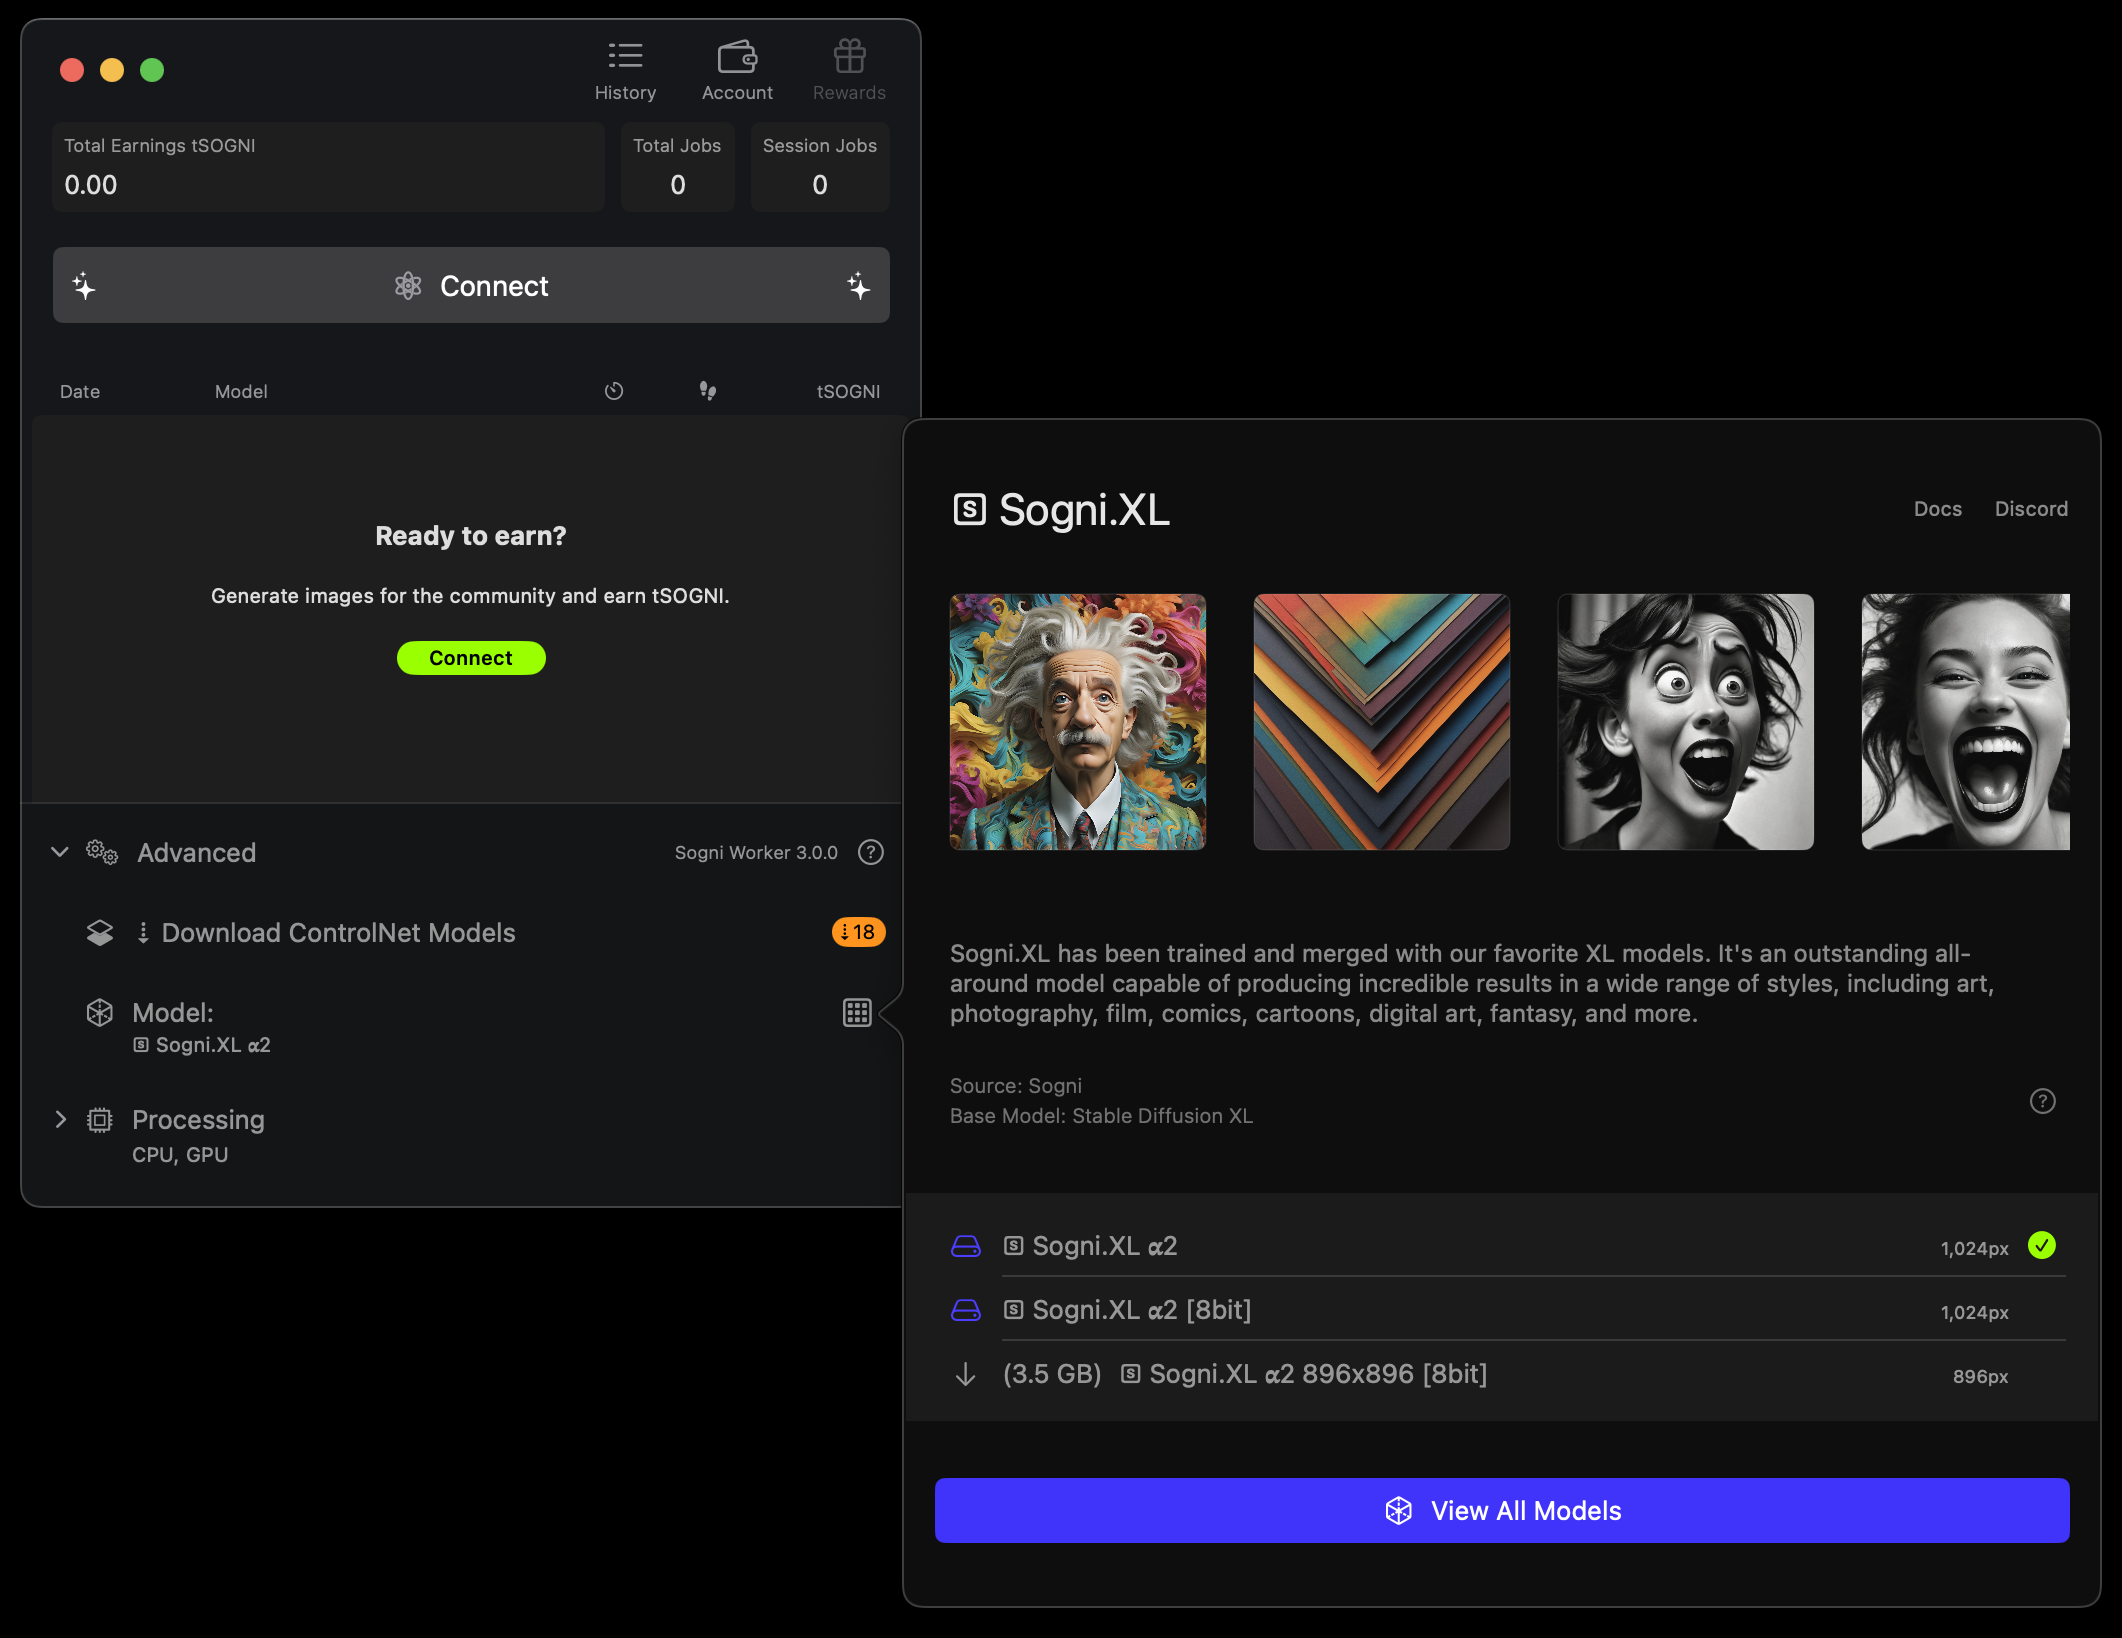Download the Sogni.XL α2 896x896 model arrow
The width and height of the screenshot is (2122, 1638).
point(965,1374)
